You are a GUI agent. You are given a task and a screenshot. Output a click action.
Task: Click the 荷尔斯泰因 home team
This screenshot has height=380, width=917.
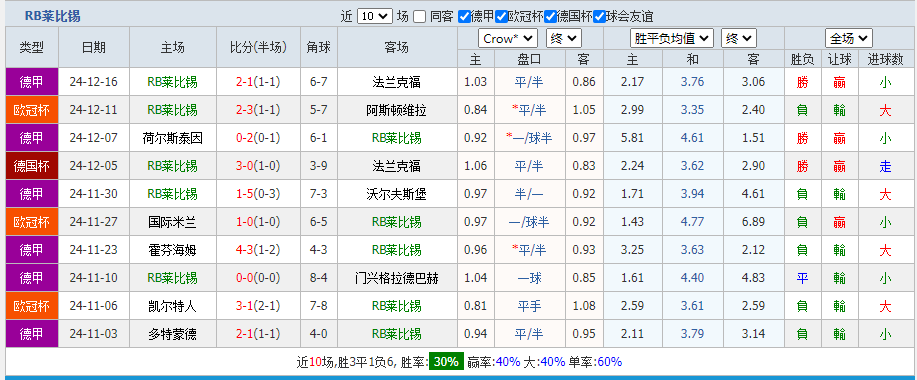[173, 138]
